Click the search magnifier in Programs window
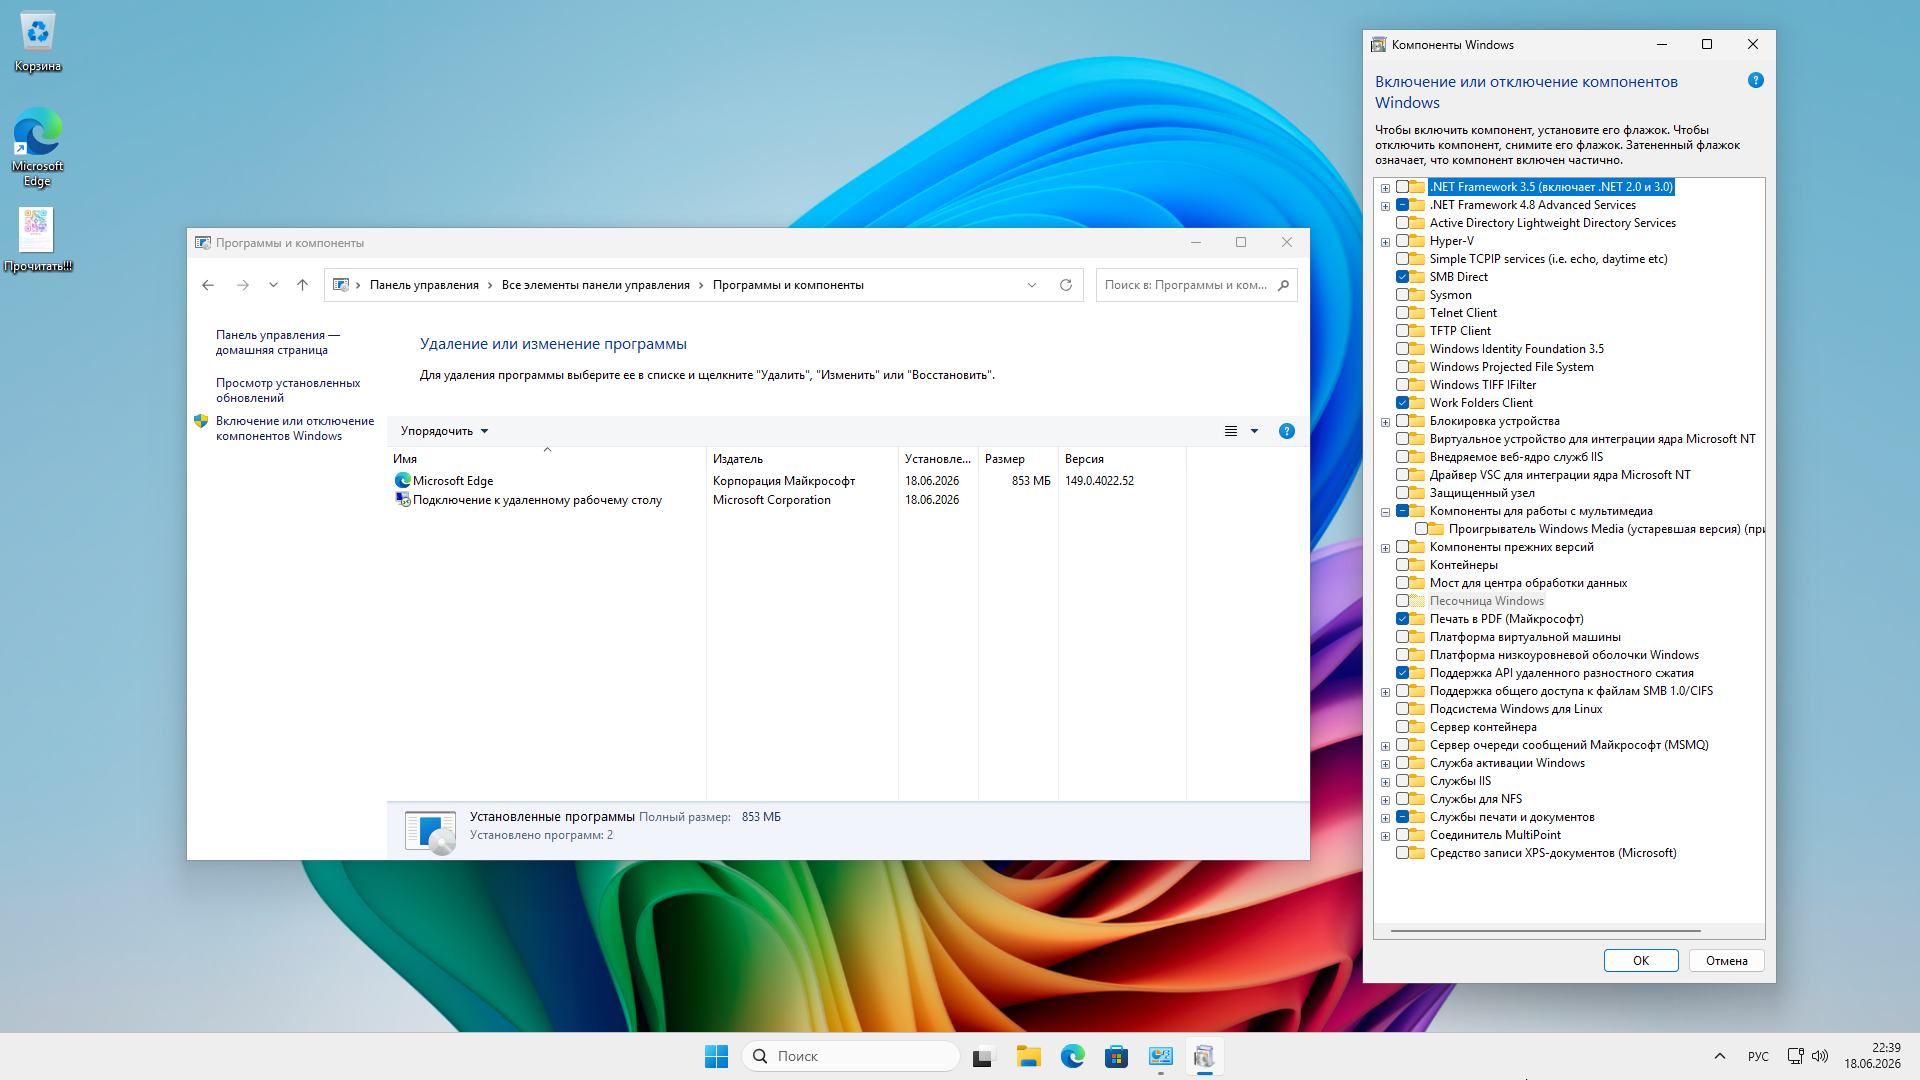1920x1080 pixels. (x=1284, y=285)
